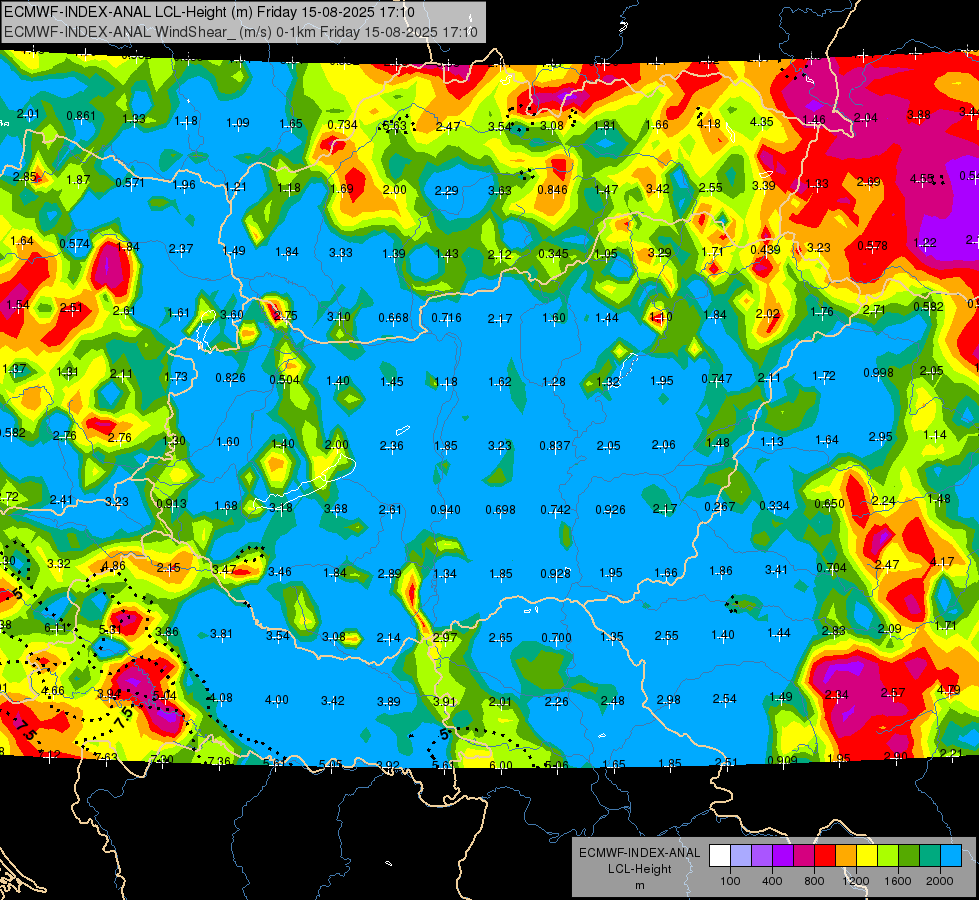Click the wind shear value 7.63
979x900 pixels.
point(106,757)
